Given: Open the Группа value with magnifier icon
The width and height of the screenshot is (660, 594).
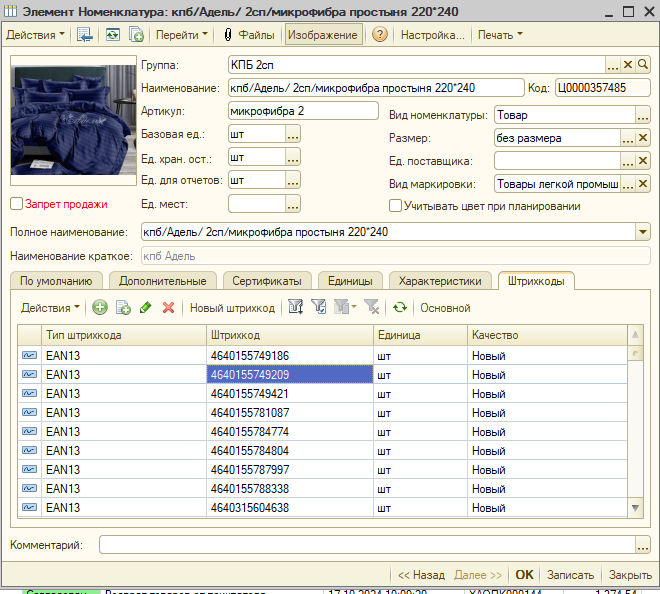Looking at the screenshot, I should click(643, 65).
